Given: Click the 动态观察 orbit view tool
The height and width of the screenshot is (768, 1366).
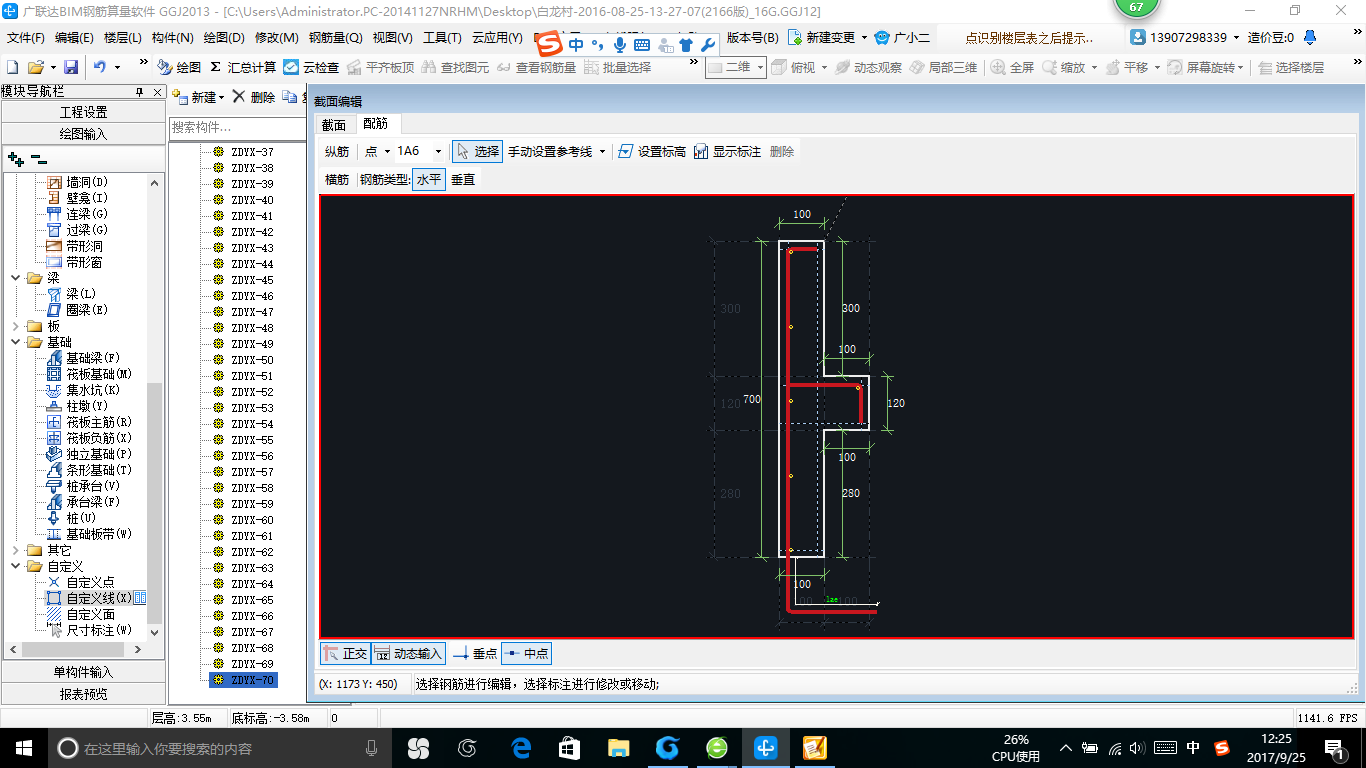Looking at the screenshot, I should (868, 67).
